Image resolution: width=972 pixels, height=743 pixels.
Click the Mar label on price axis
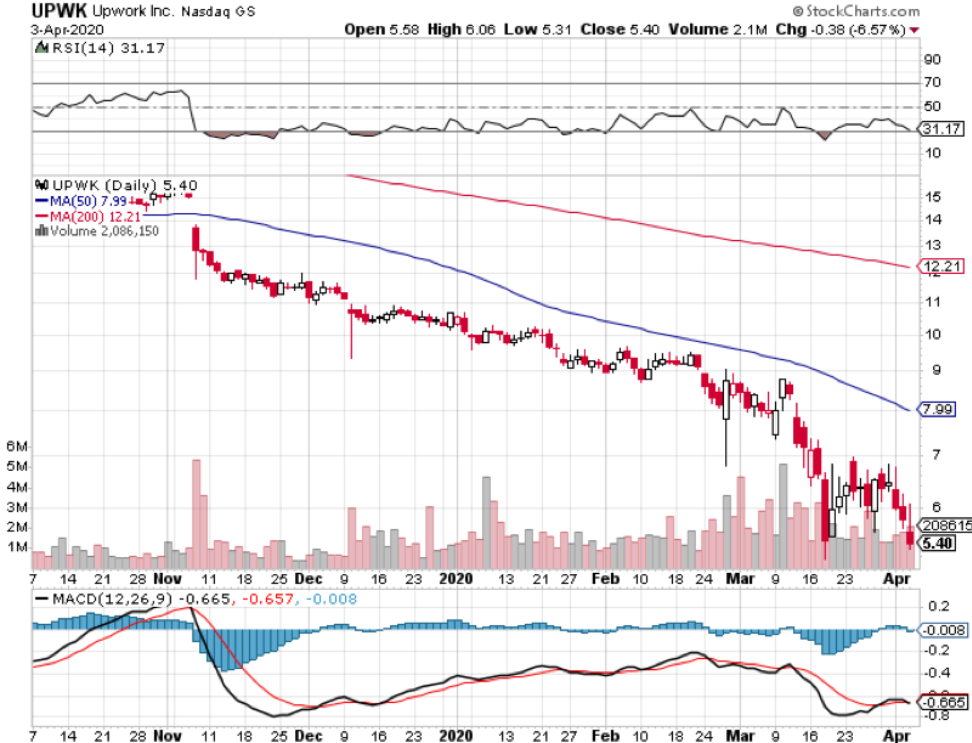pos(740,579)
